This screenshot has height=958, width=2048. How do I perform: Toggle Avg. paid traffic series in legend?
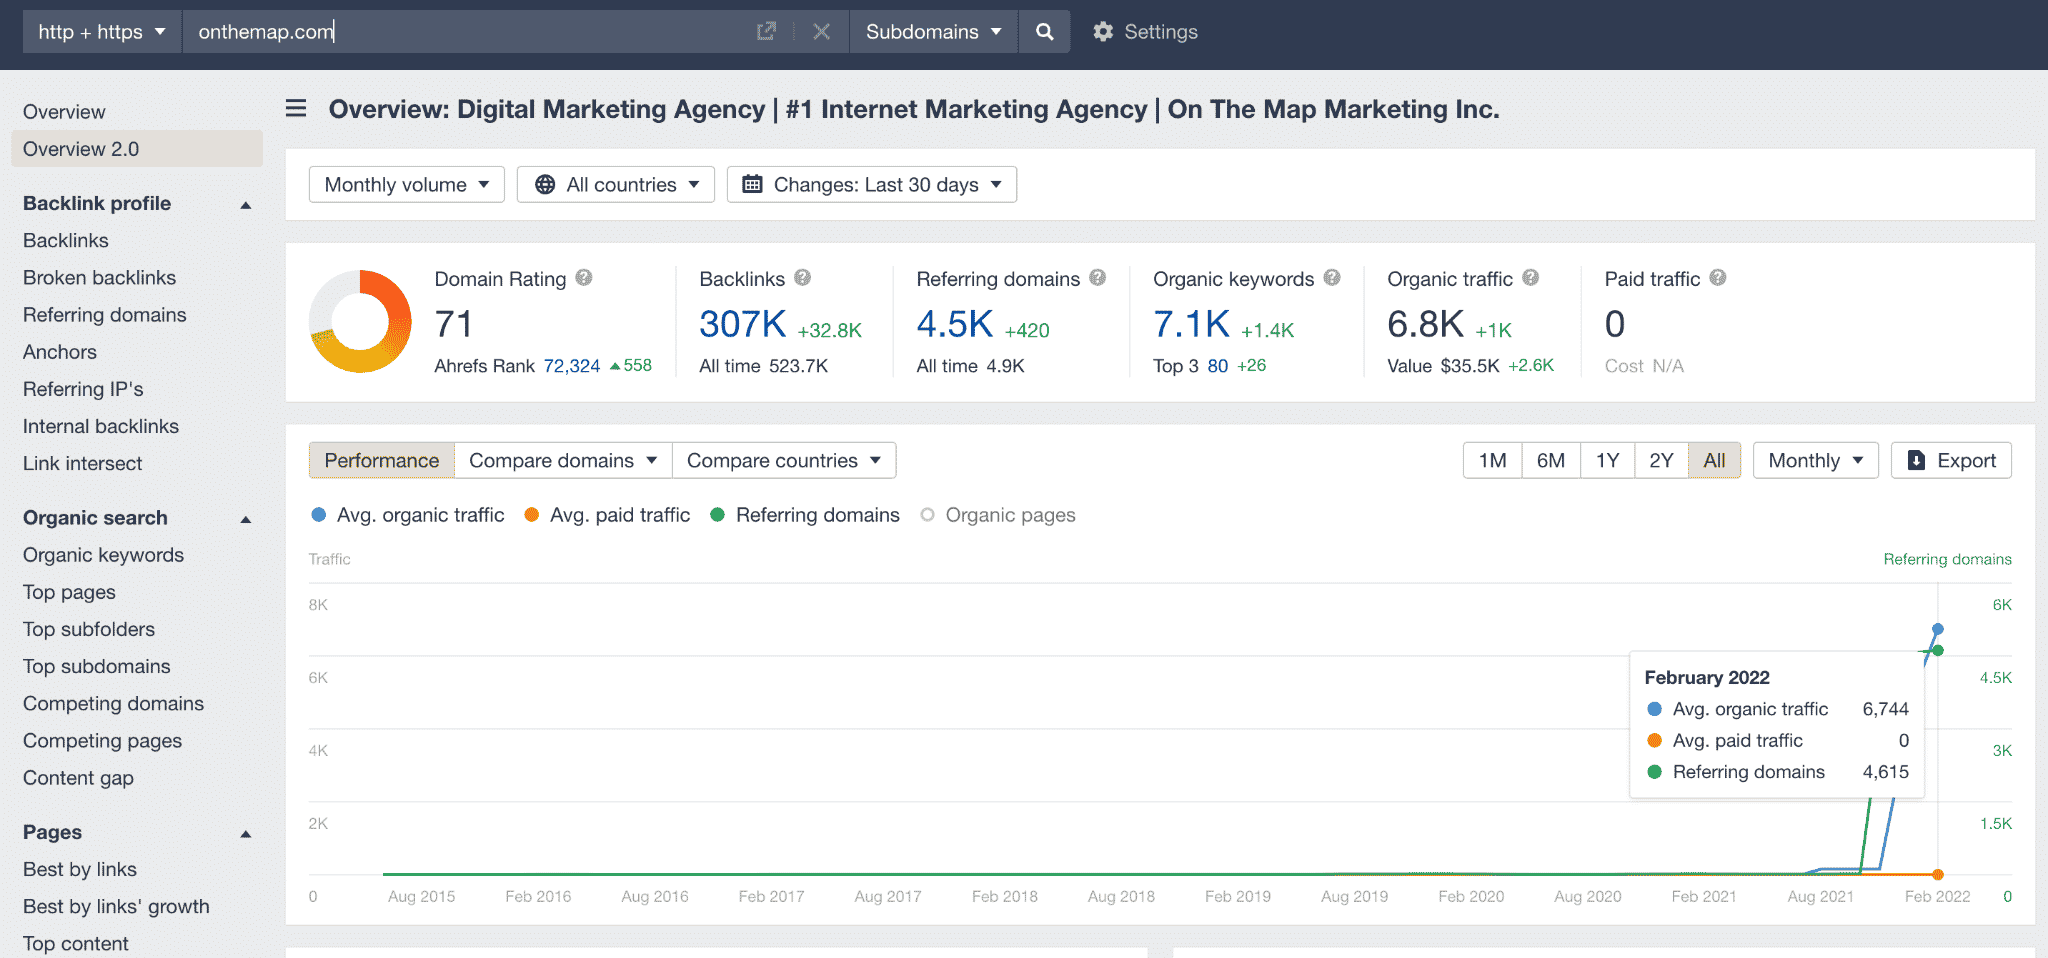(x=607, y=515)
